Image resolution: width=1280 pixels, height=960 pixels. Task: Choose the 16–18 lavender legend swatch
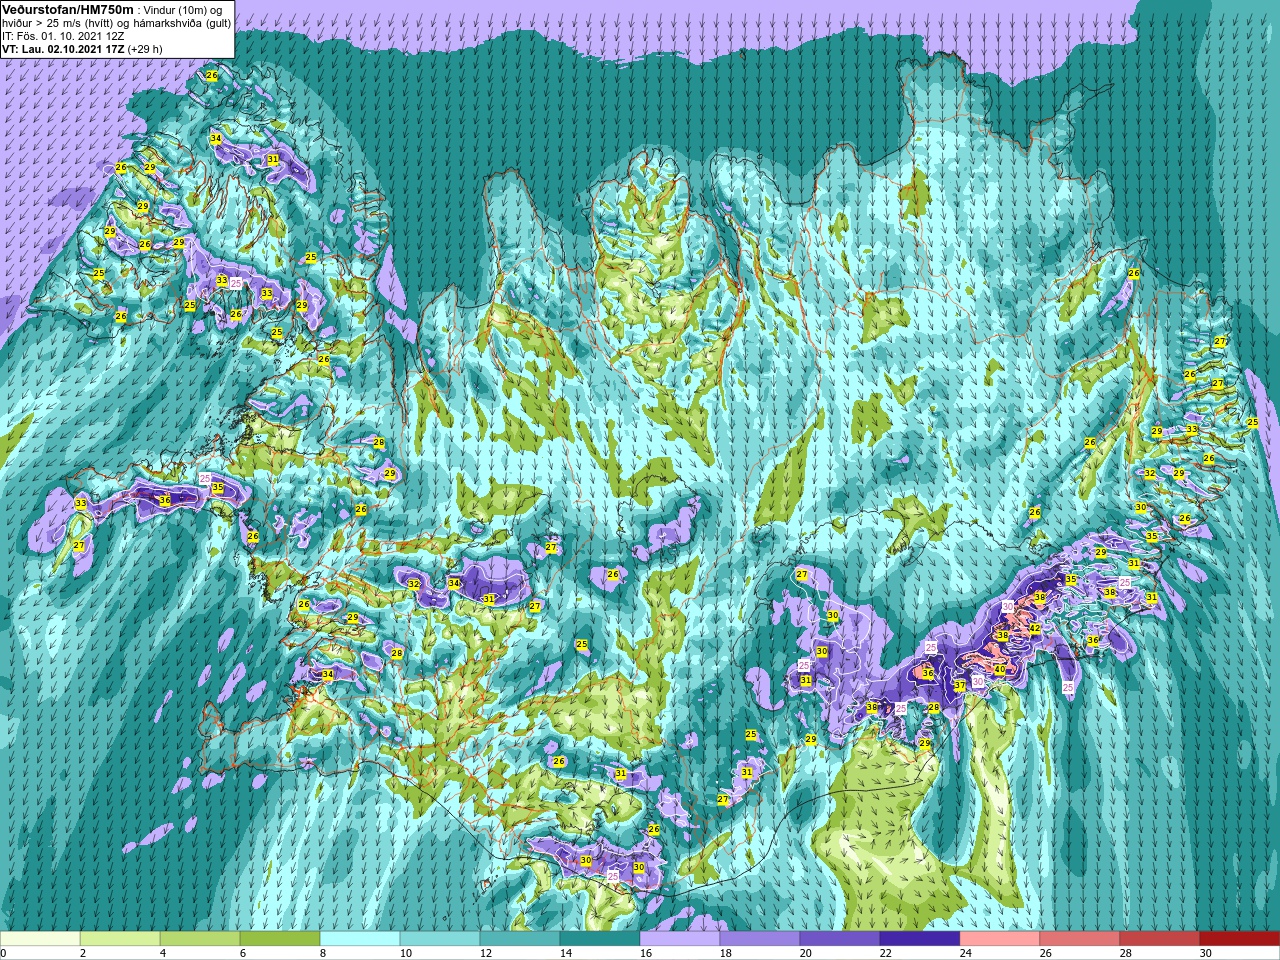[680, 939]
